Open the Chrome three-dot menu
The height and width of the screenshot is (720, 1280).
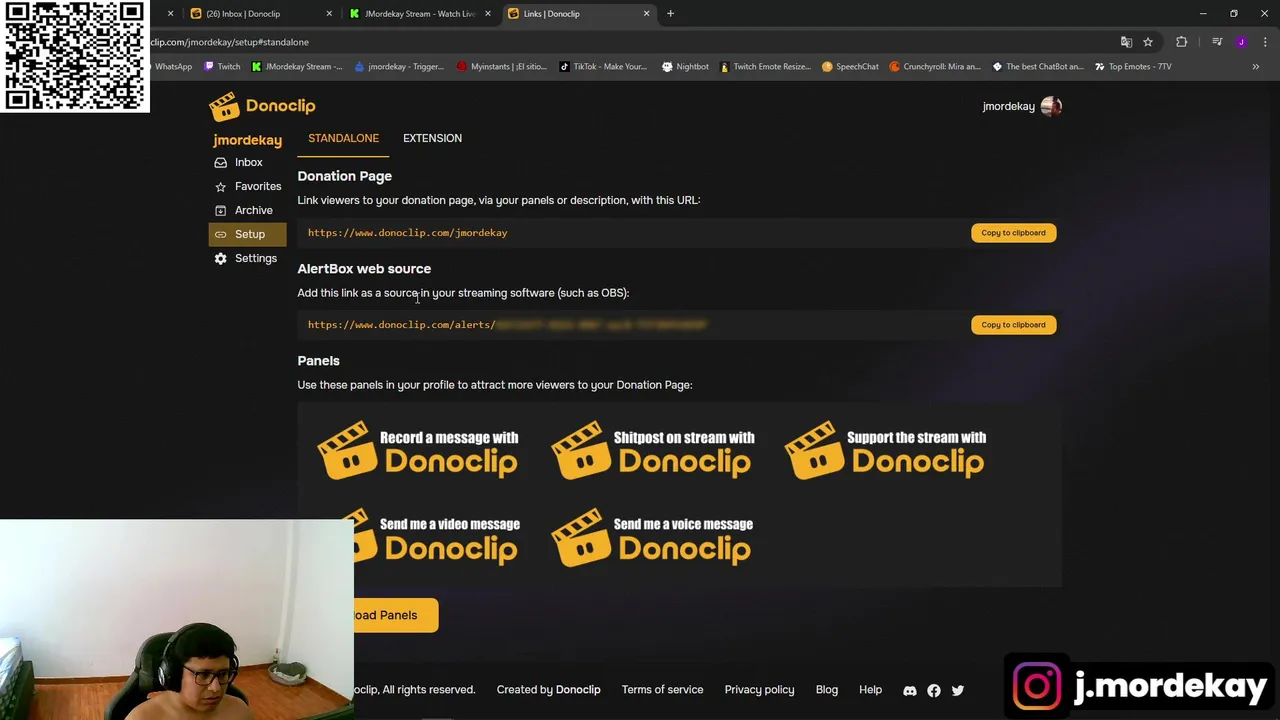pyautogui.click(x=1265, y=42)
